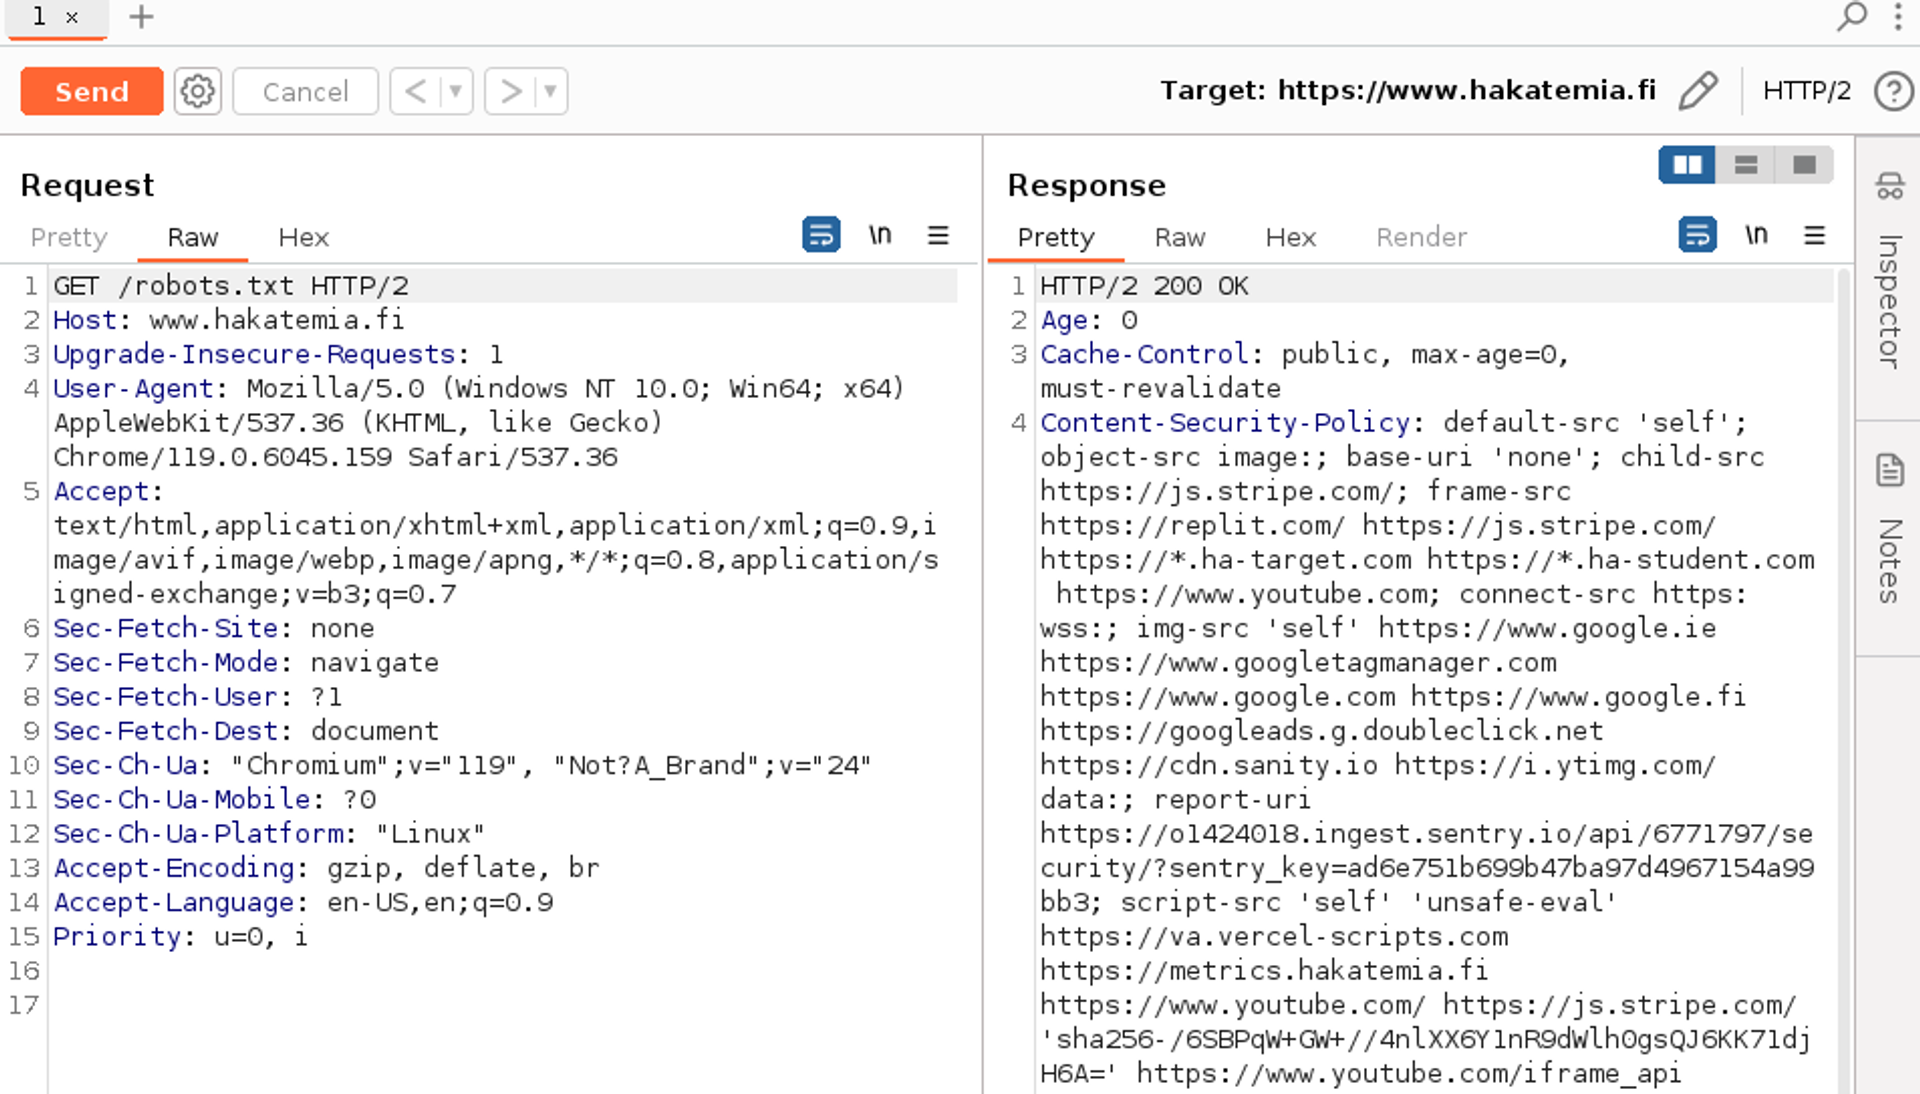1920x1094 pixels.
Task: Open the Response pane hamburger menu
Action: 1814,236
